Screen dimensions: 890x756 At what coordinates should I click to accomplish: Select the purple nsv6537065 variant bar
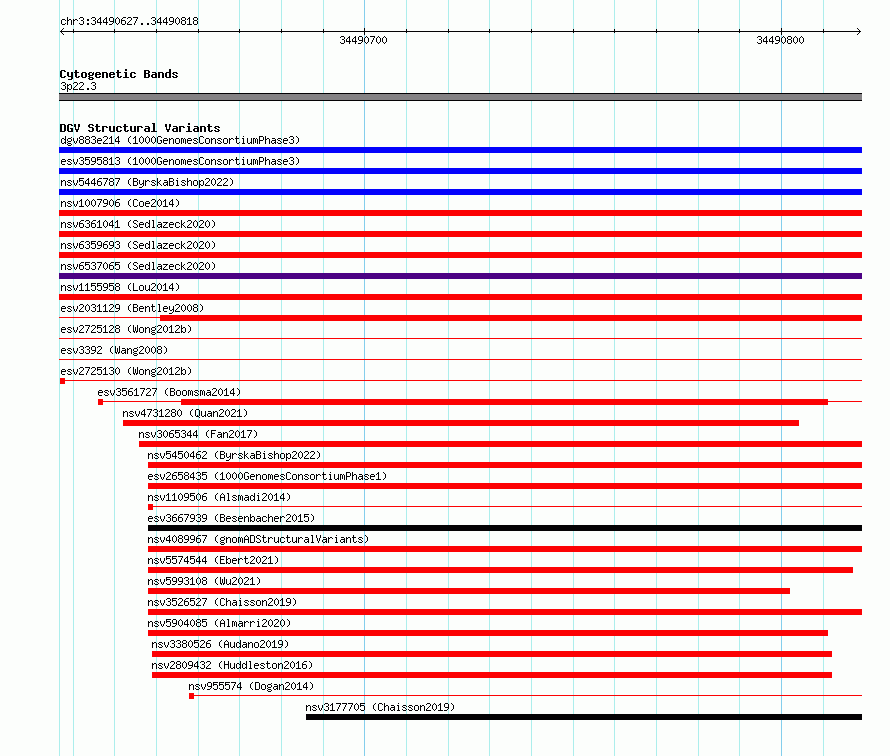(x=460, y=276)
